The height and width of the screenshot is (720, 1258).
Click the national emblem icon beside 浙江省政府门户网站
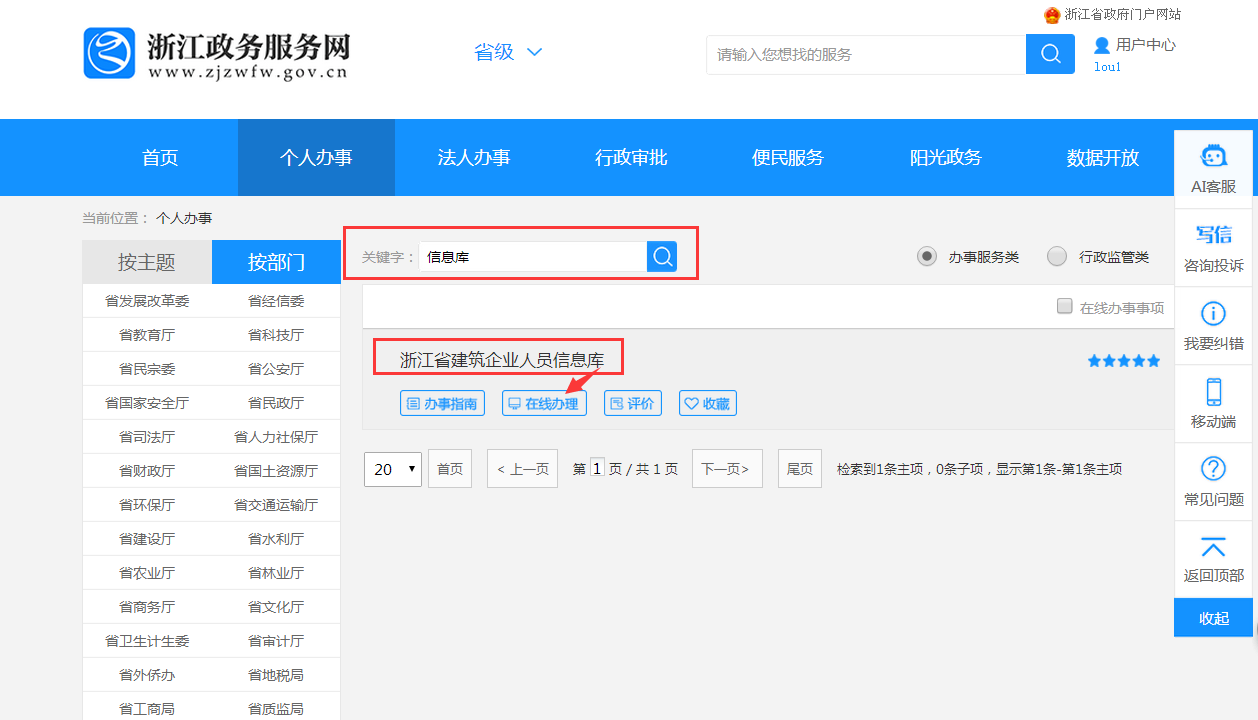(x=1052, y=15)
